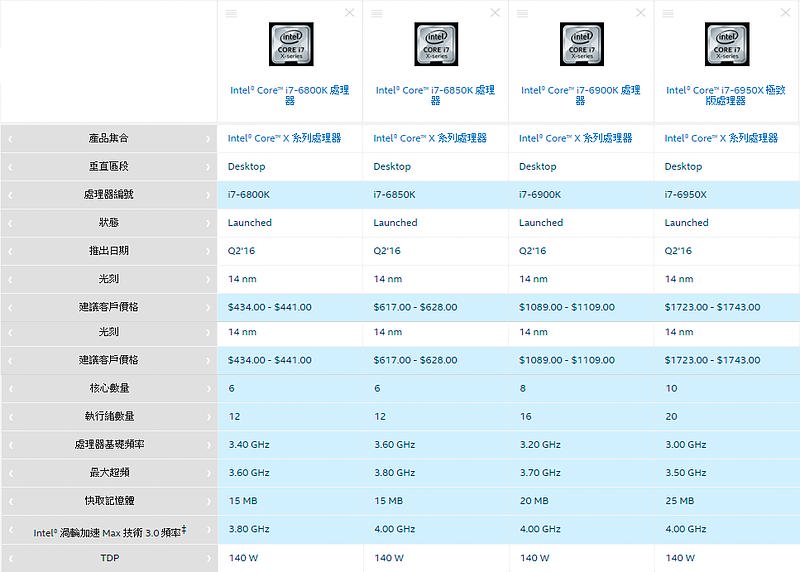Click the thread count value 16
This screenshot has height=572, width=800.
click(x=526, y=416)
